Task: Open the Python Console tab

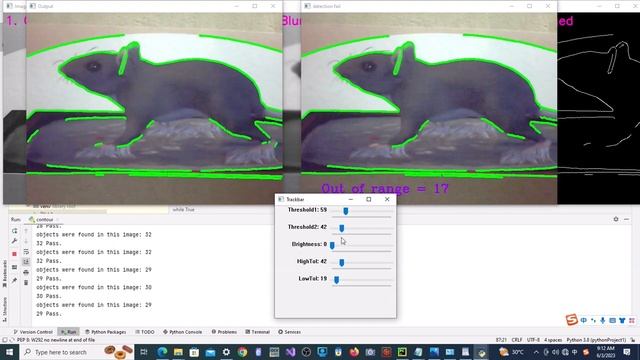Action: [182, 332]
